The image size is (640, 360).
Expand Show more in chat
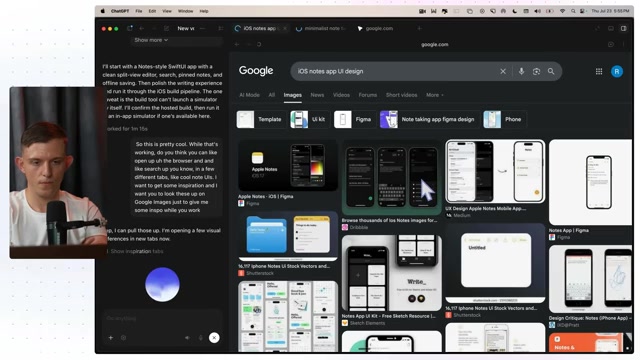click(151, 40)
